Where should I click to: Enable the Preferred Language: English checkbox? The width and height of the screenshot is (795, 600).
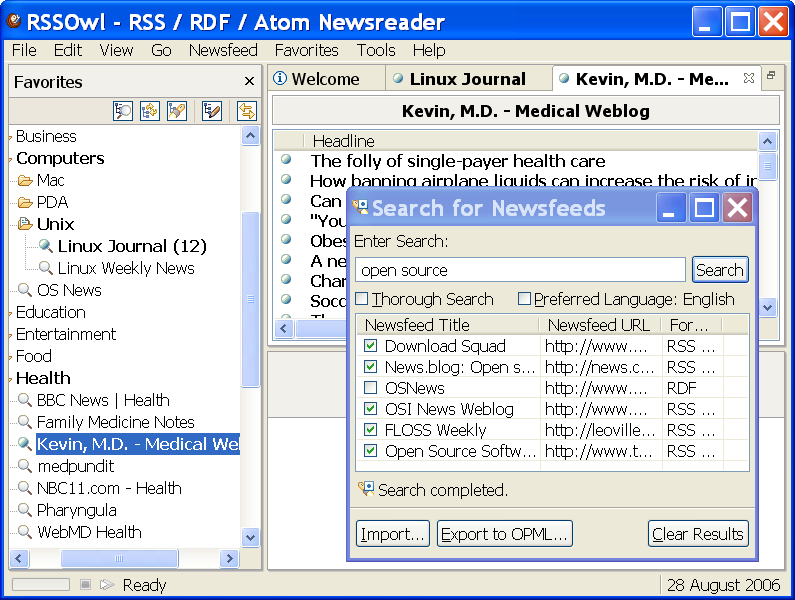click(524, 298)
